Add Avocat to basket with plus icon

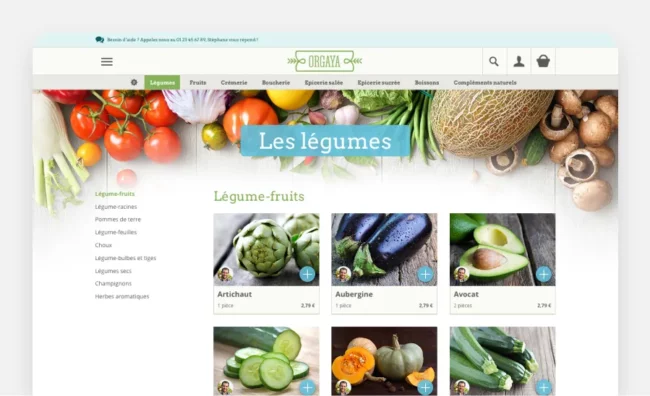point(543,274)
